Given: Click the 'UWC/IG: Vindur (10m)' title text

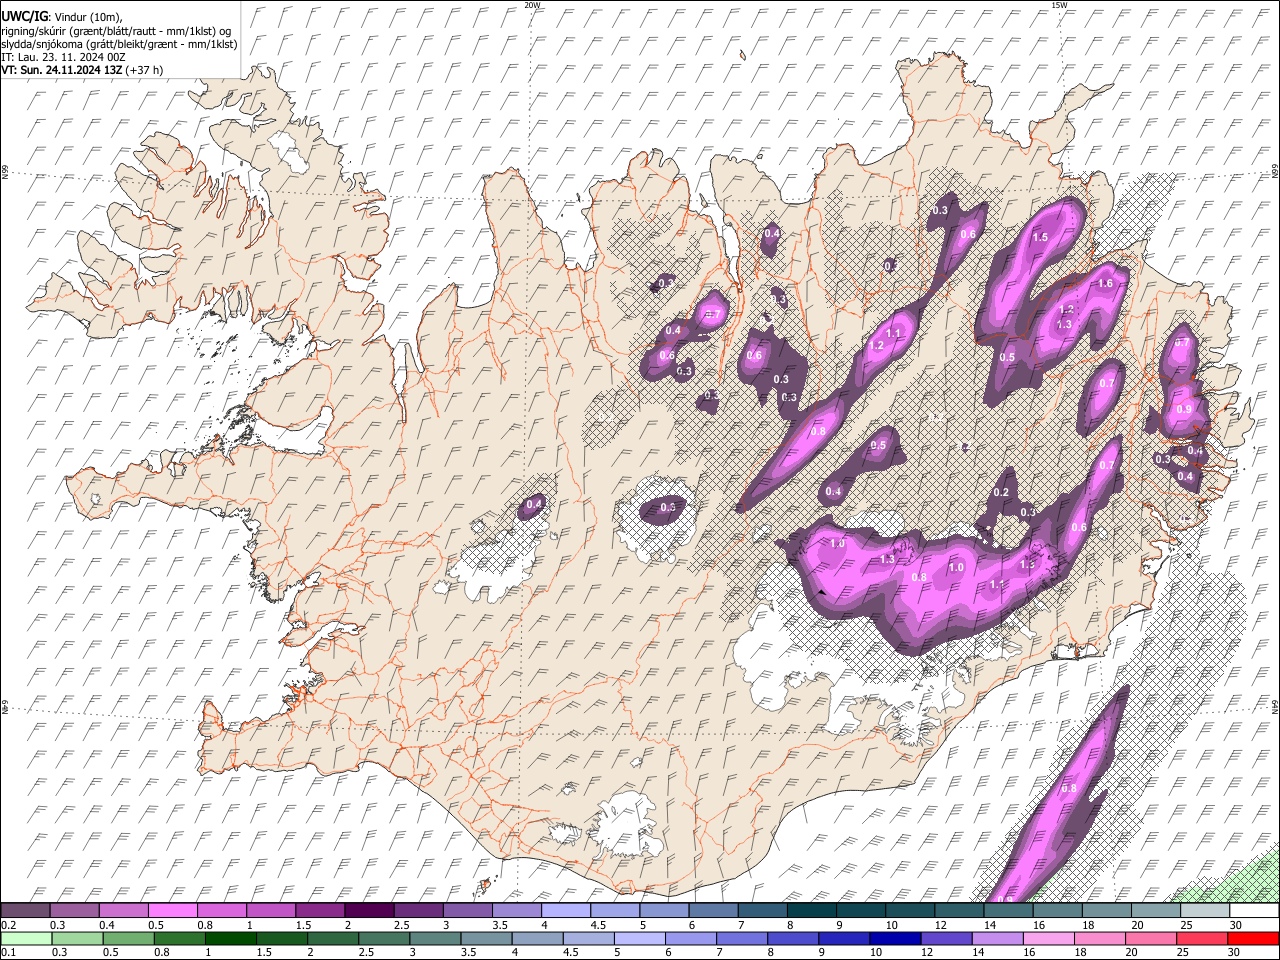Looking at the screenshot, I should (x=62, y=17).
